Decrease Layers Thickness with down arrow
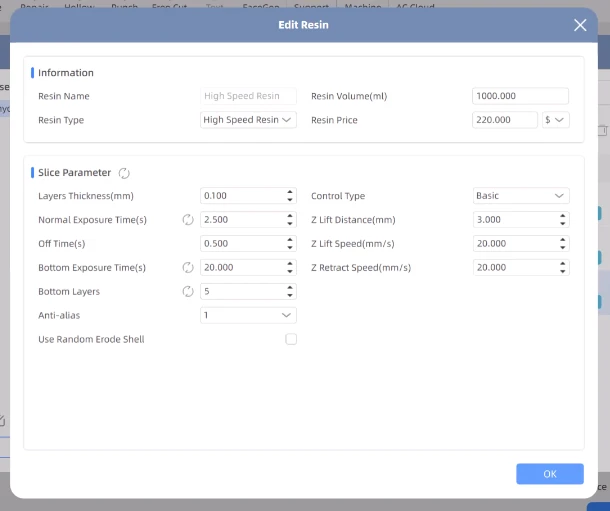The image size is (610, 511). click(290, 200)
